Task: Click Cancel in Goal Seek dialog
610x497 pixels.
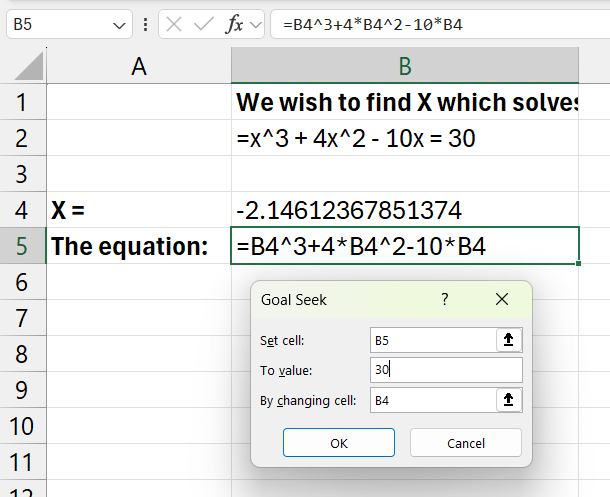Action: [x=466, y=443]
